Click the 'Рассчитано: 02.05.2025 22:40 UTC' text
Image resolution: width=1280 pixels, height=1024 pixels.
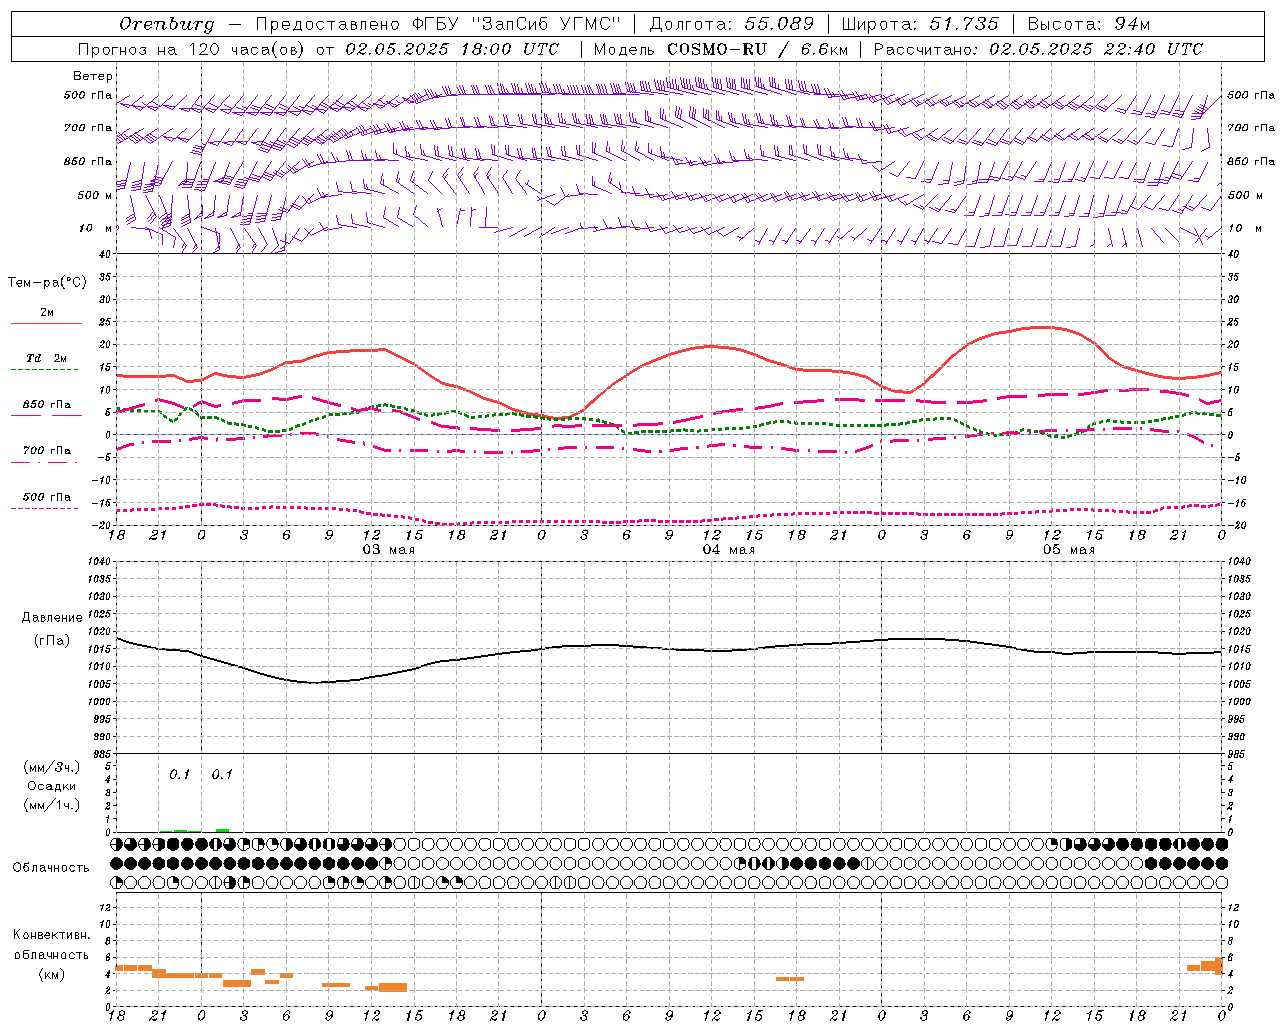pos(1038,49)
